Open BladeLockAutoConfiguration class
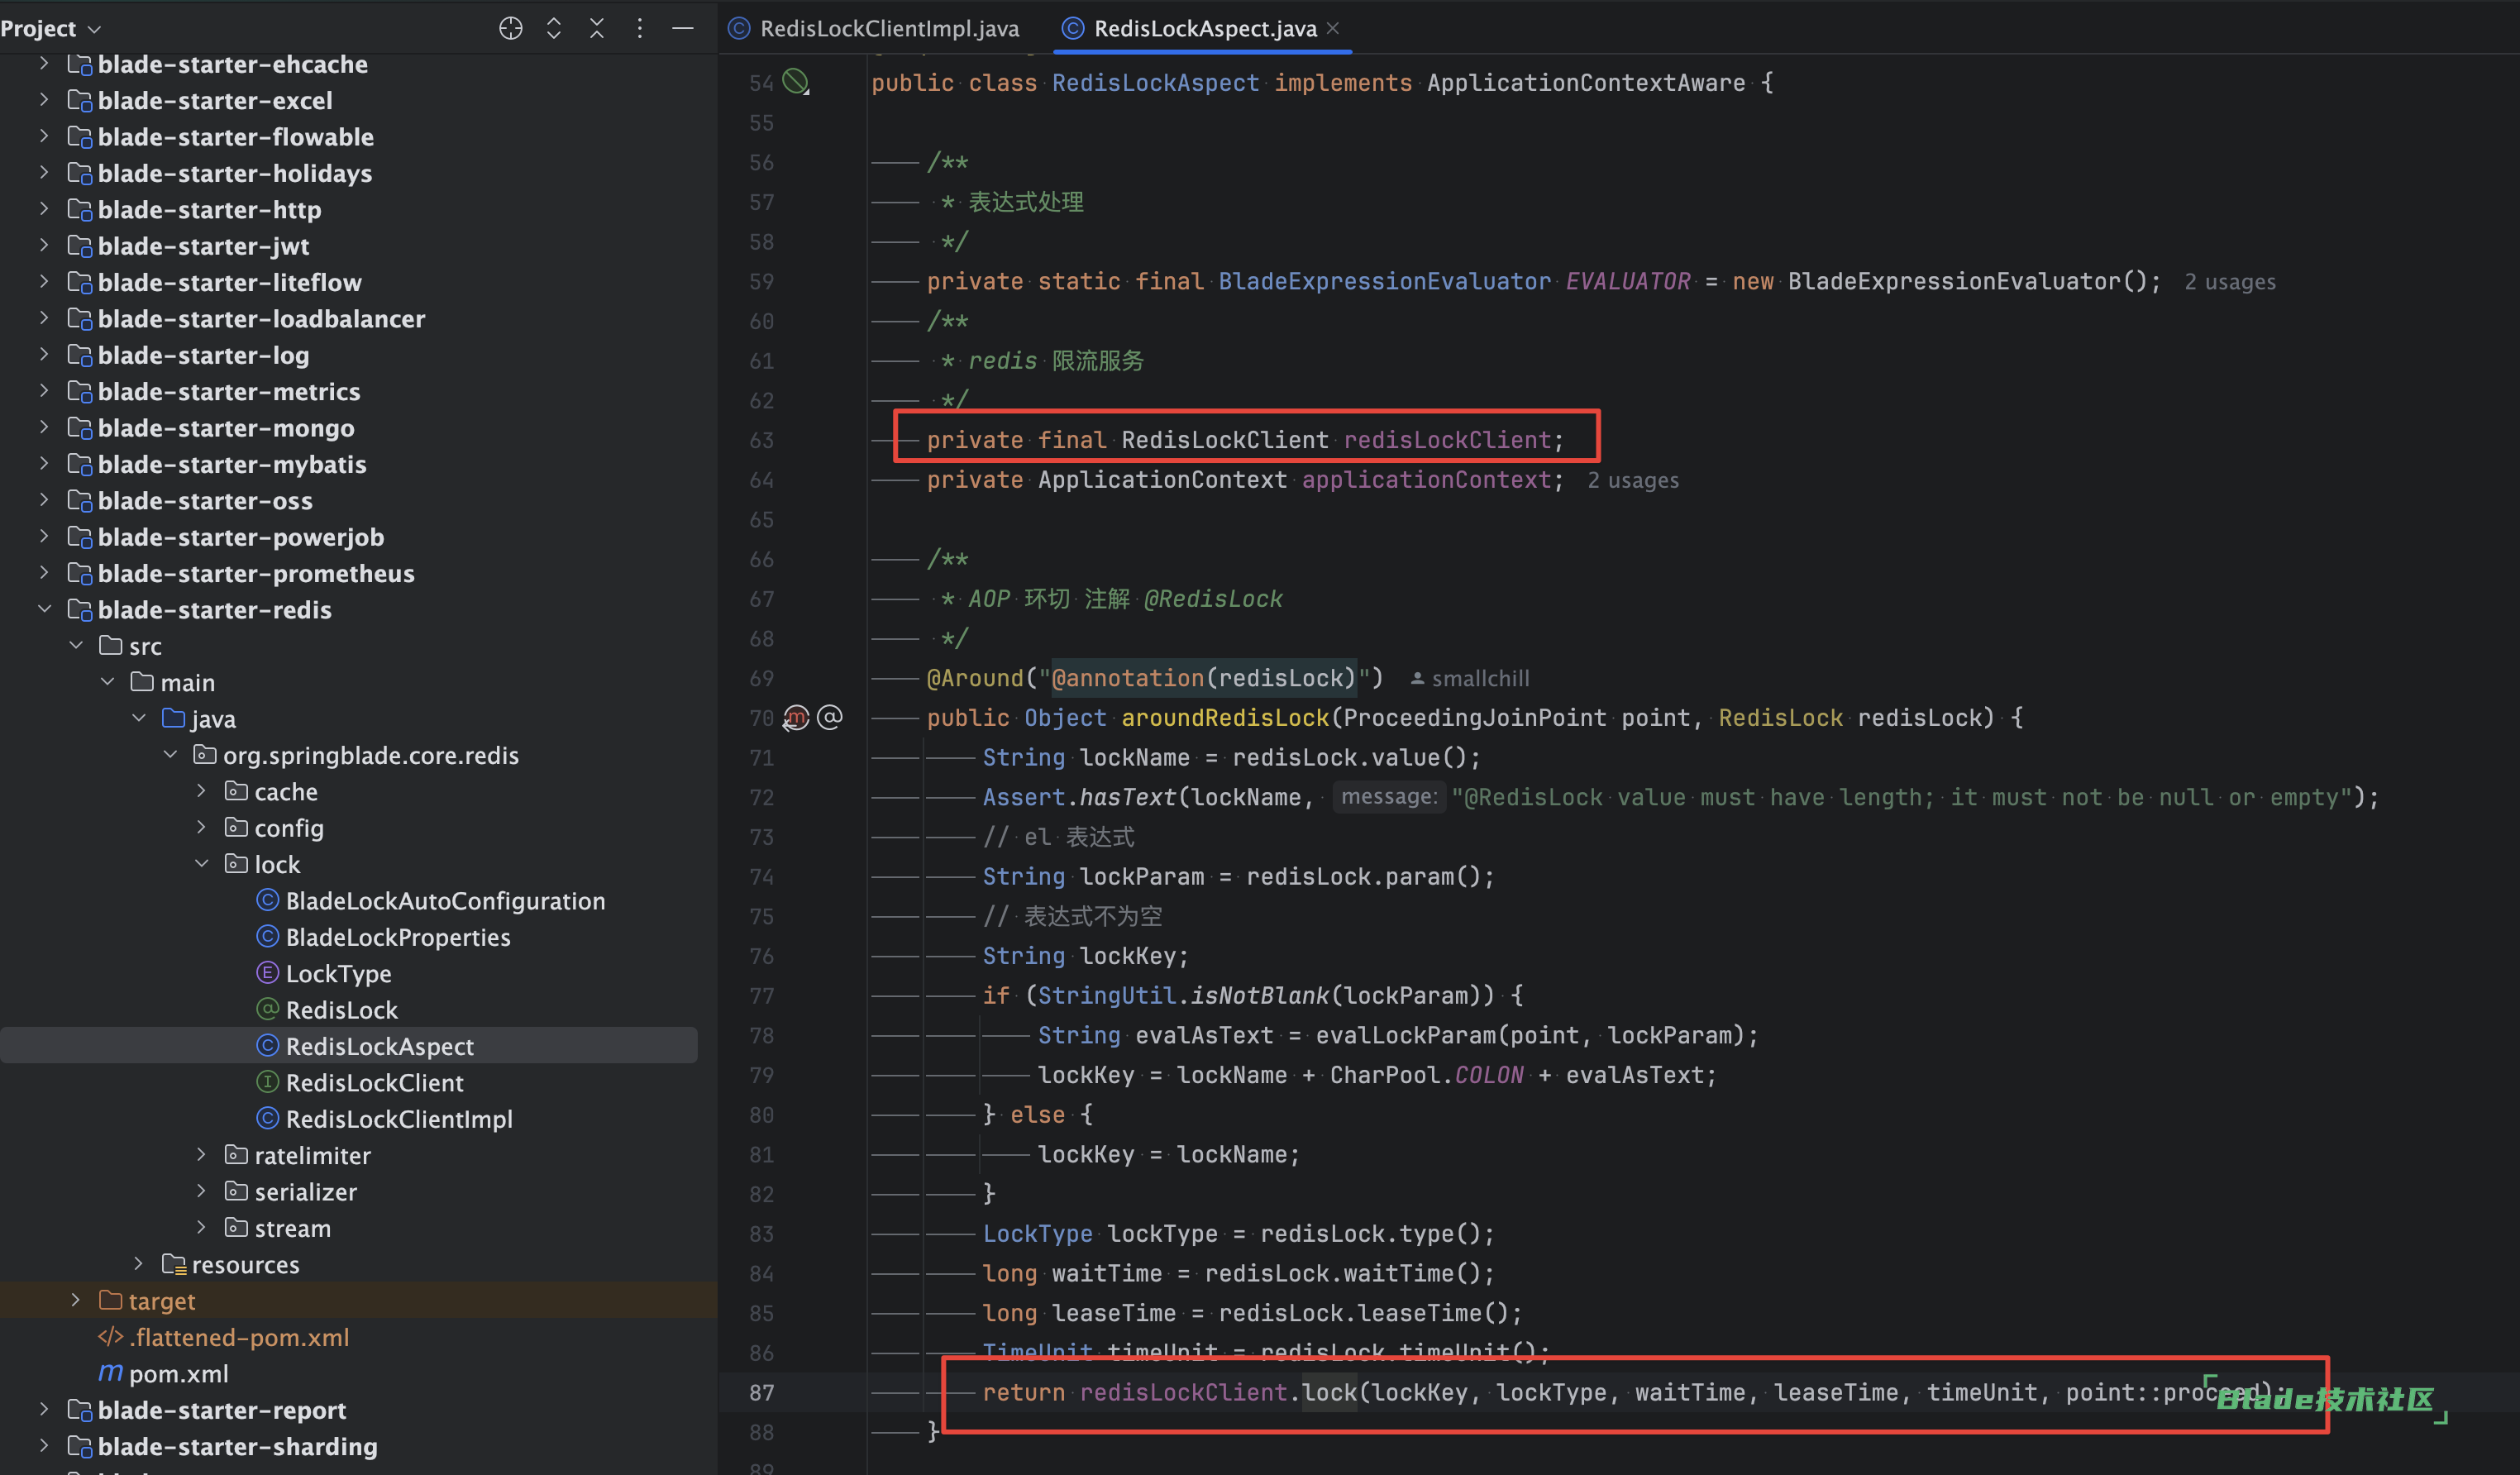Viewport: 2520px width, 1475px height. (x=445, y=900)
